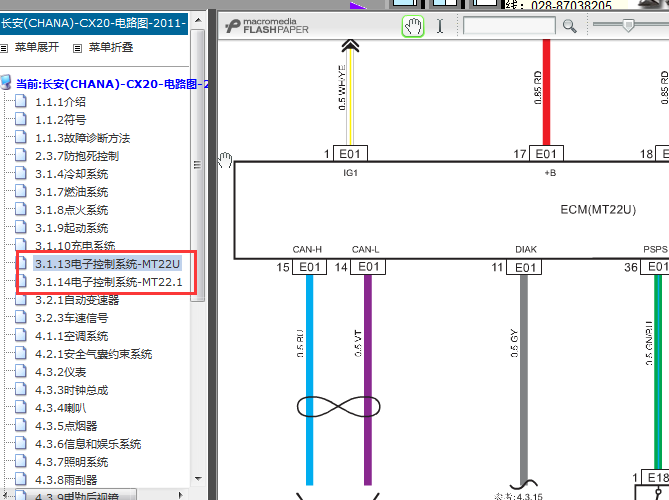Screen dimensions: 669x500
Task: Open 4.3.2仪表 page
Action: tap(60, 372)
